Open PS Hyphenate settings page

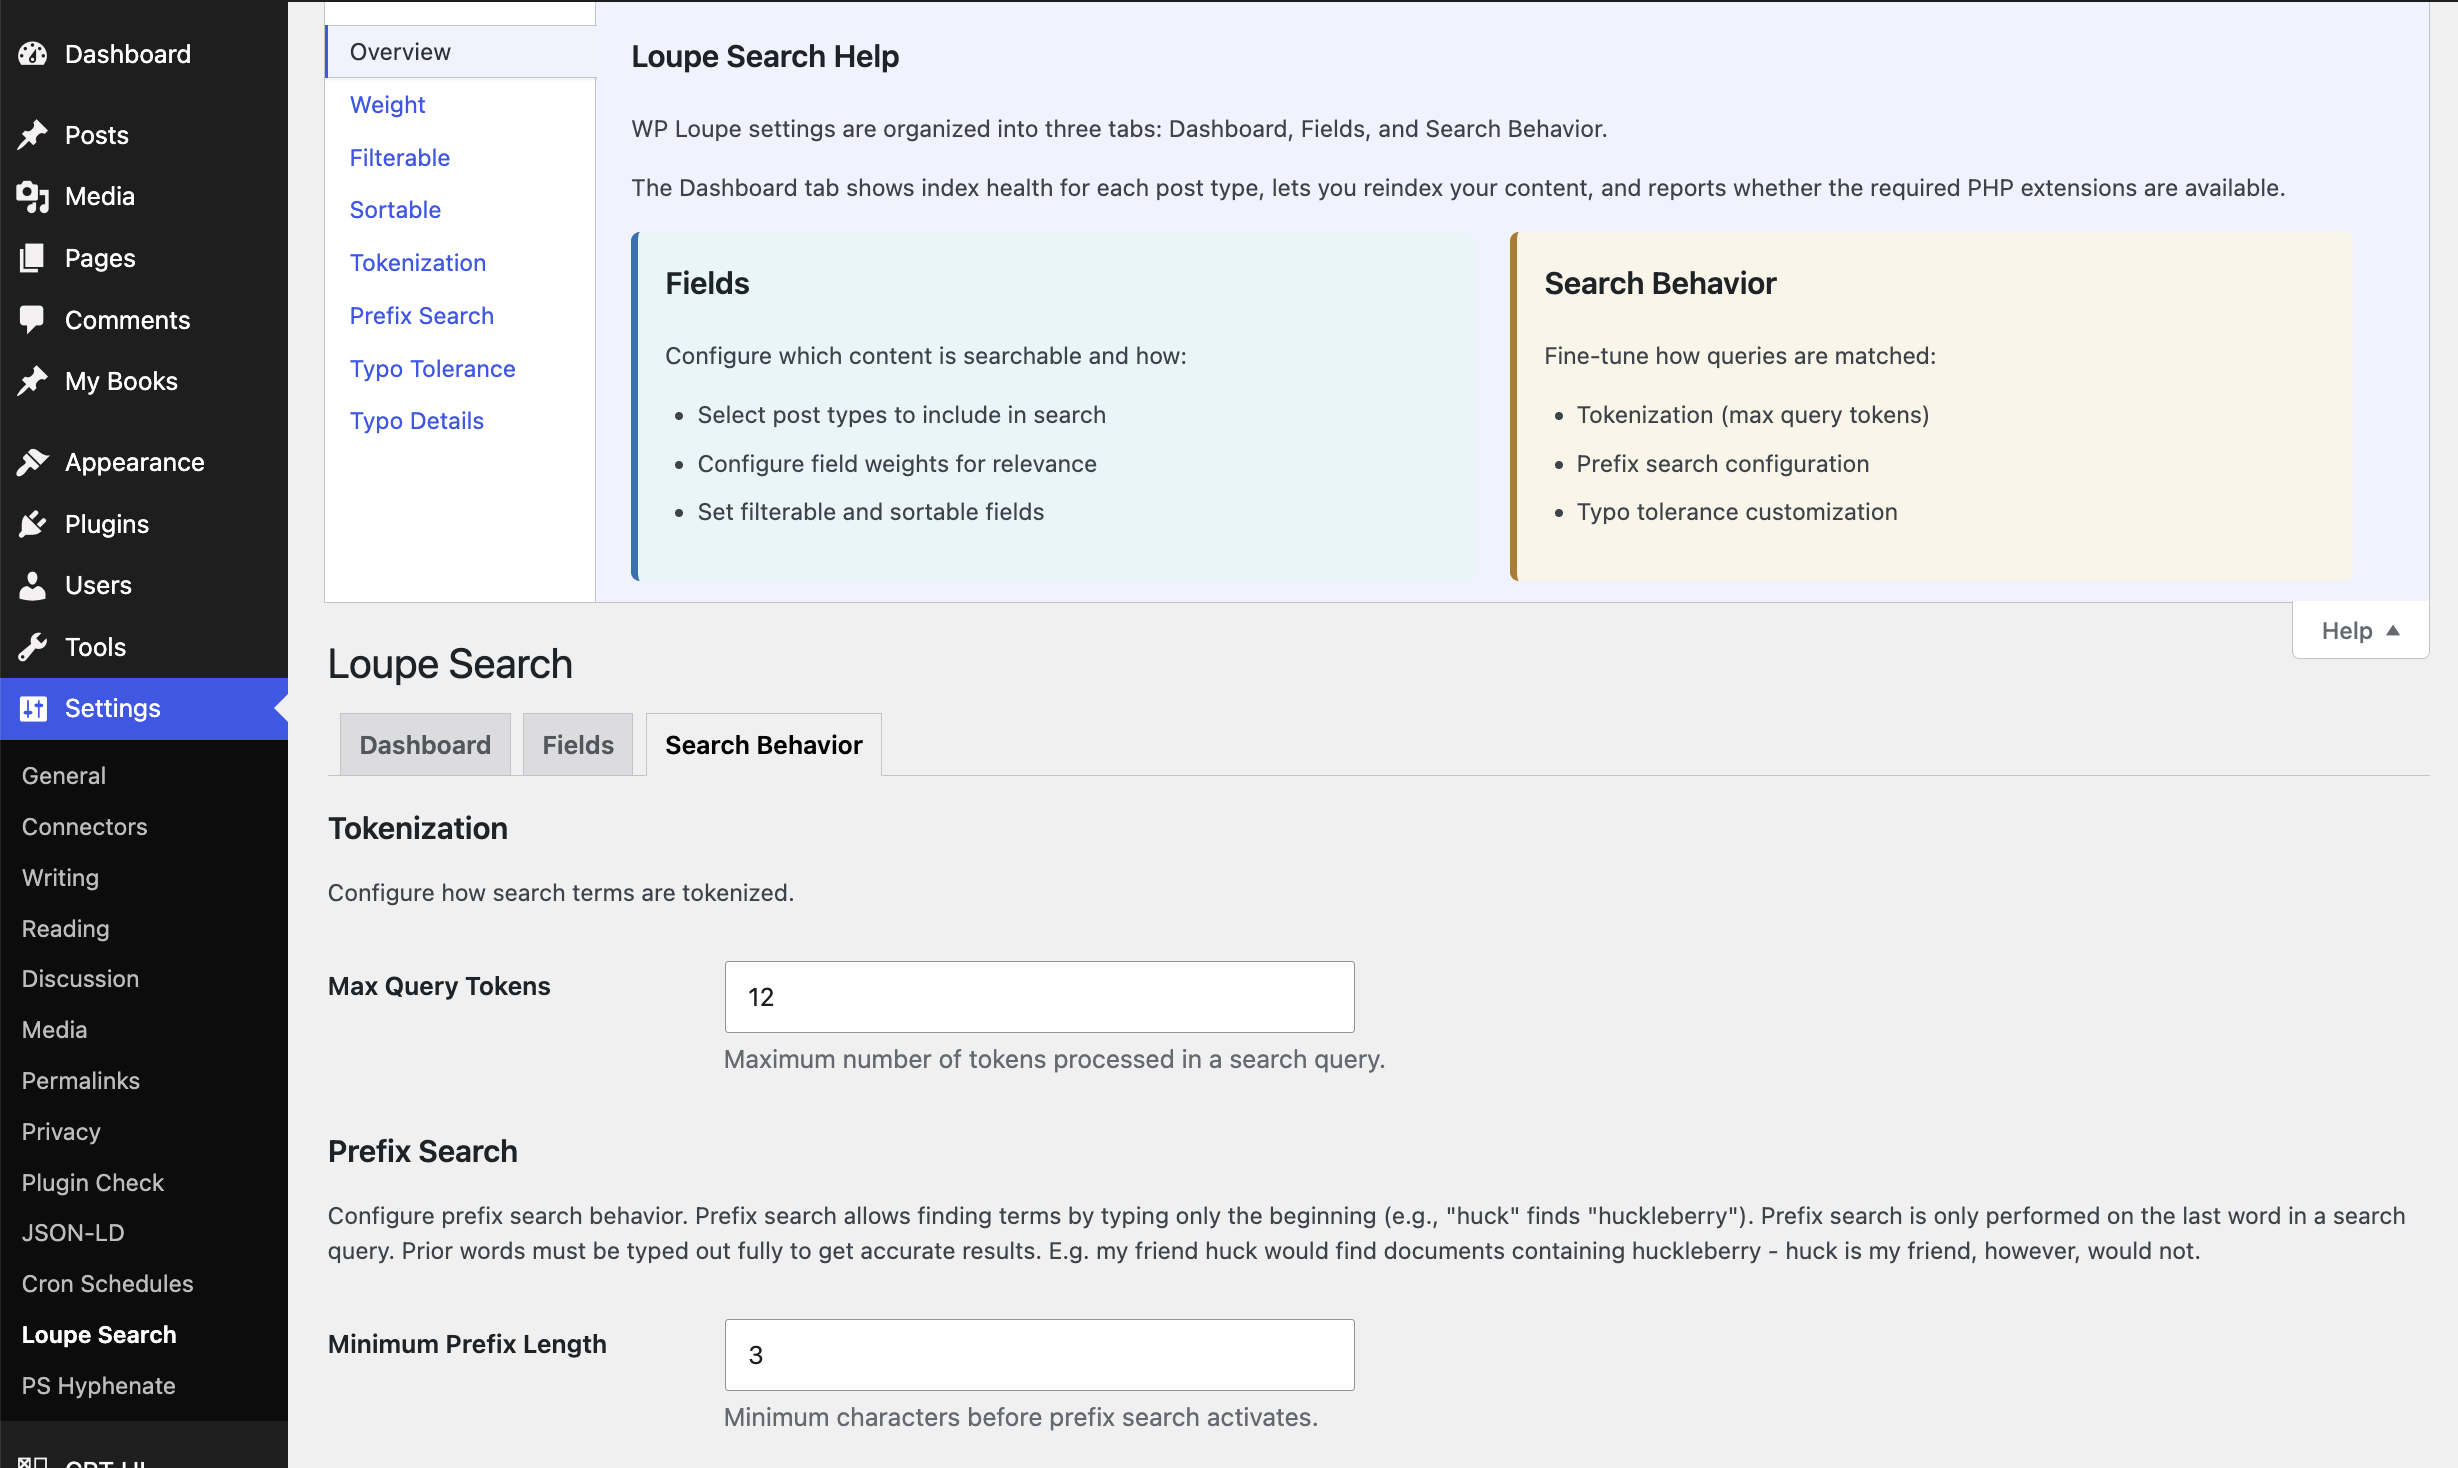click(x=98, y=1386)
